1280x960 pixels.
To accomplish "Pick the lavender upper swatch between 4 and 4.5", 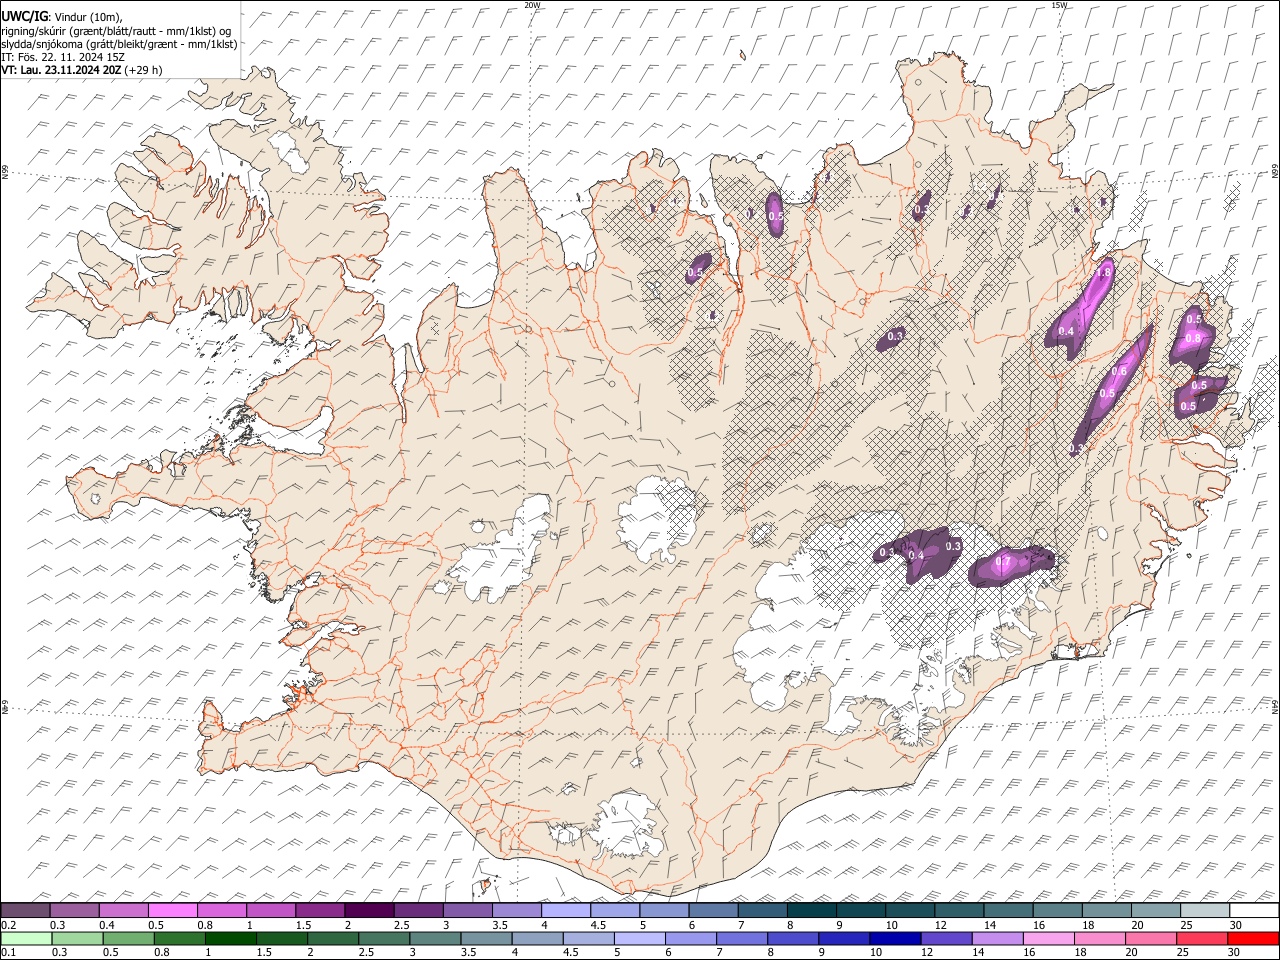I will click(566, 910).
